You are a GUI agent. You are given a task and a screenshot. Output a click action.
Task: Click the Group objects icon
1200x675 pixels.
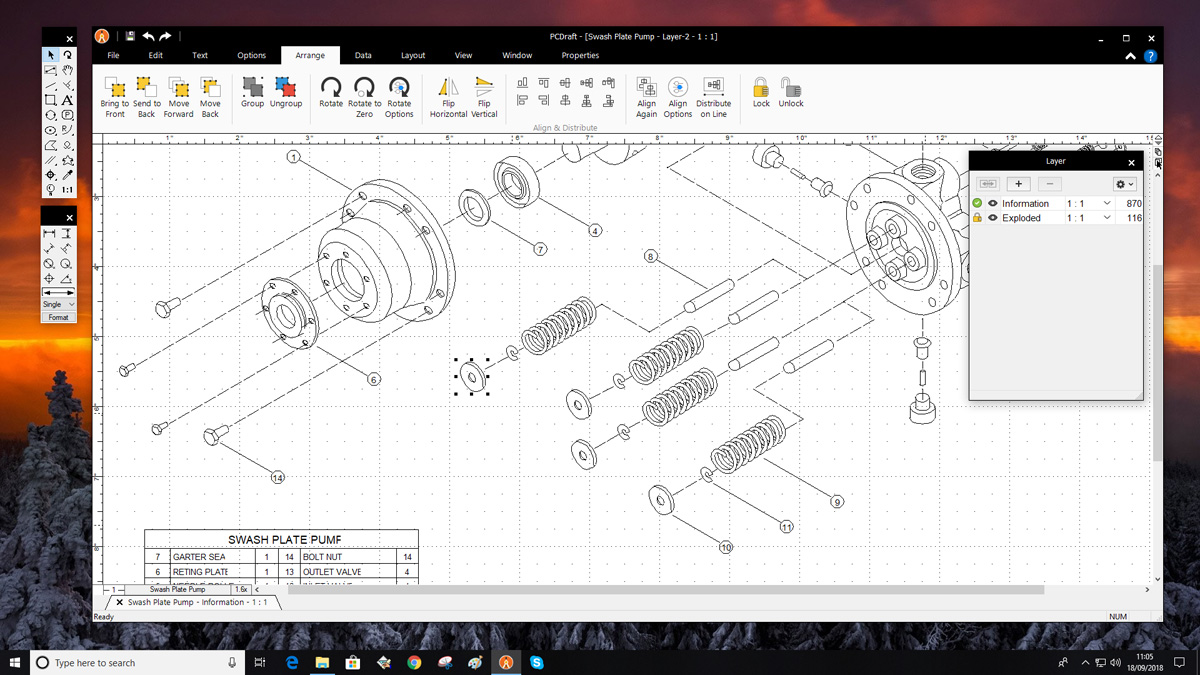[252, 88]
